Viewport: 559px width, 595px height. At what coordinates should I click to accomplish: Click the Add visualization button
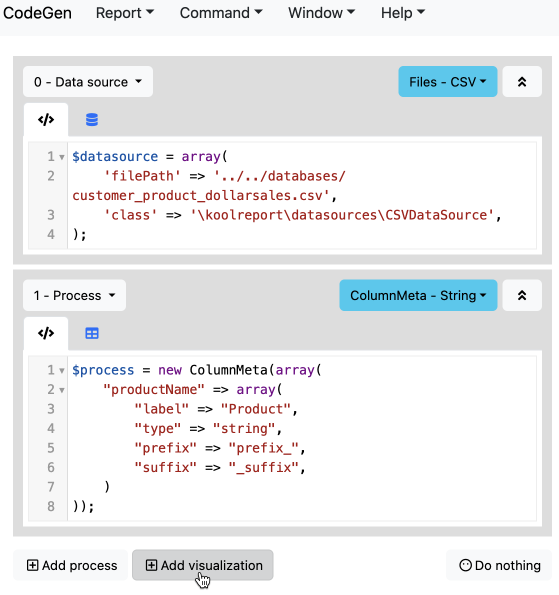[x=203, y=565]
